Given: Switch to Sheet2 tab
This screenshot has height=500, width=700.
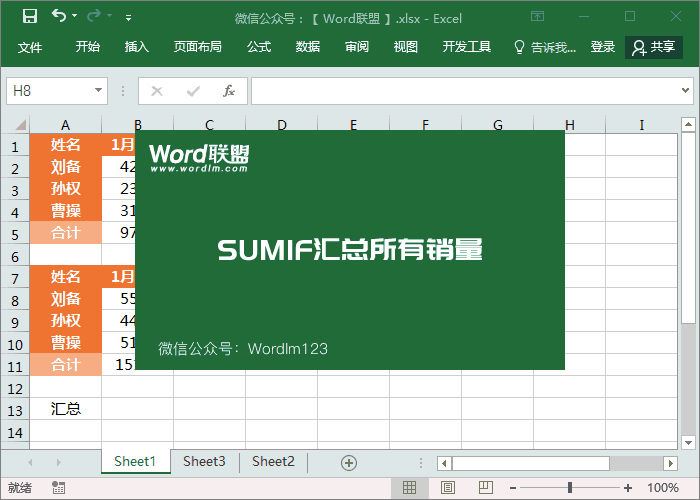Looking at the screenshot, I should point(273,461).
